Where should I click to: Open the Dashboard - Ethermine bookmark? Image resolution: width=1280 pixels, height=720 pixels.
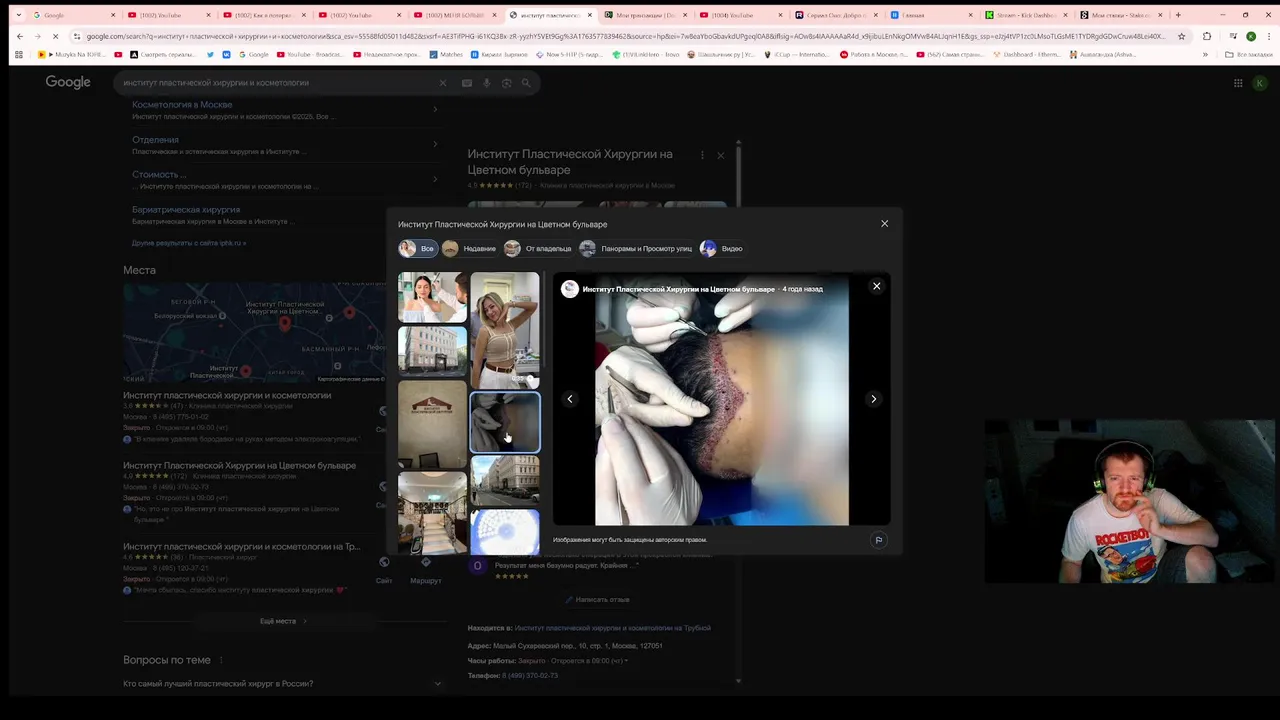coord(1028,54)
